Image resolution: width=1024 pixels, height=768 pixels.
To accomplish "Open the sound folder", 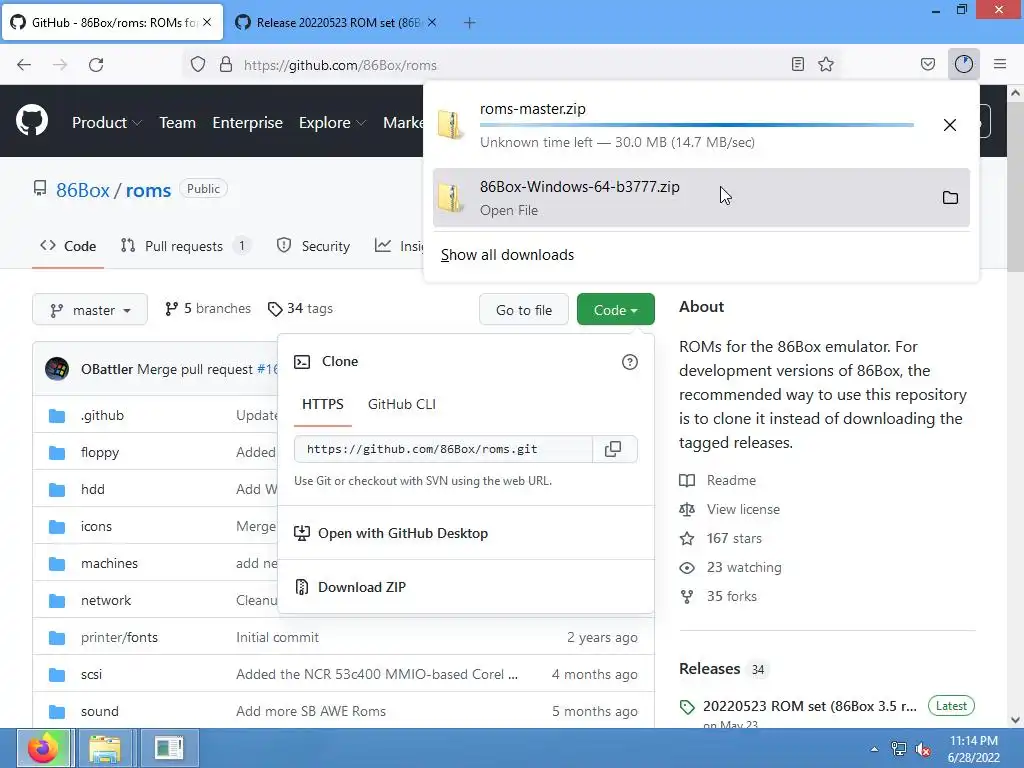I will click(100, 711).
